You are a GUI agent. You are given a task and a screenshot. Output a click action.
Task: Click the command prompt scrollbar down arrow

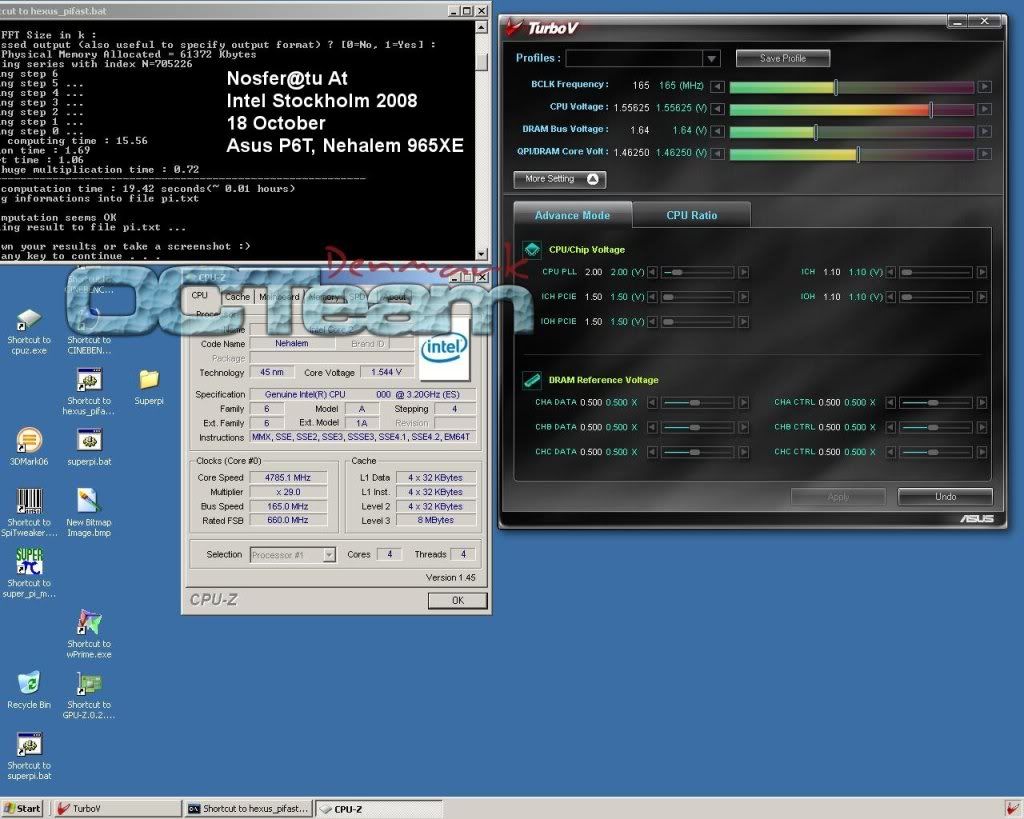coord(481,253)
